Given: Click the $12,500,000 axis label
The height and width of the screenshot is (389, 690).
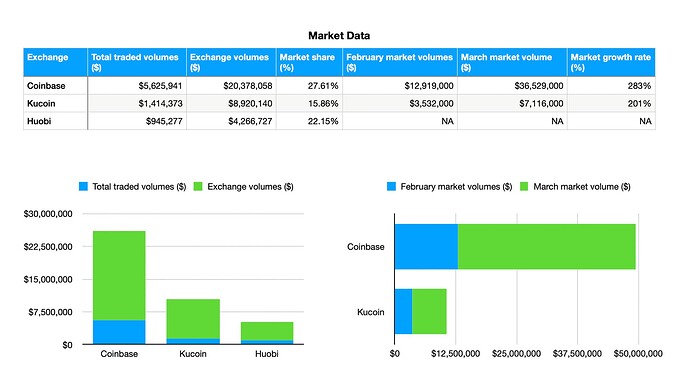Looking at the screenshot, I should click(455, 354).
